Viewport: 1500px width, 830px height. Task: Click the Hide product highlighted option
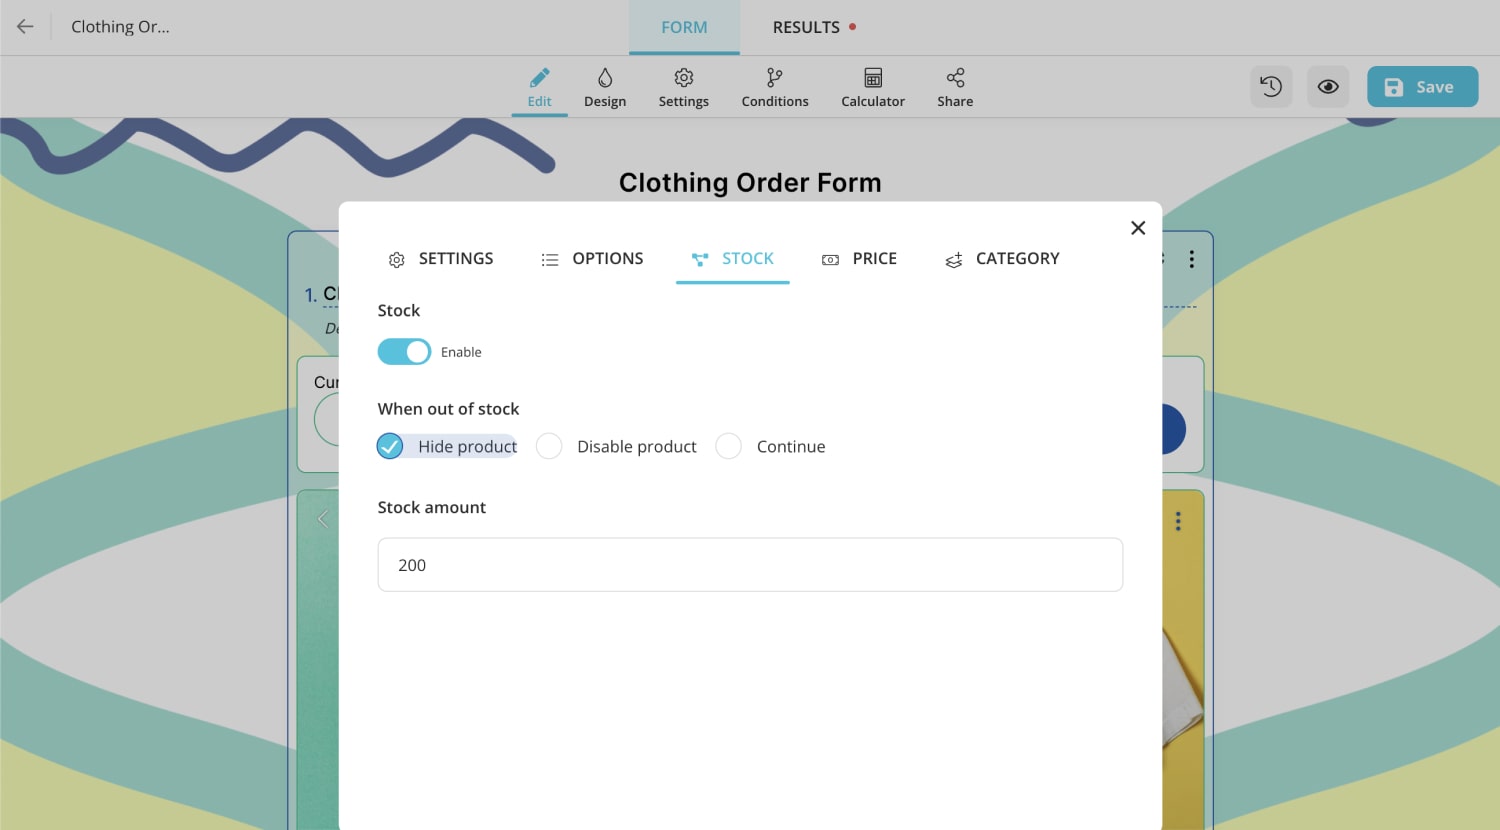point(447,446)
